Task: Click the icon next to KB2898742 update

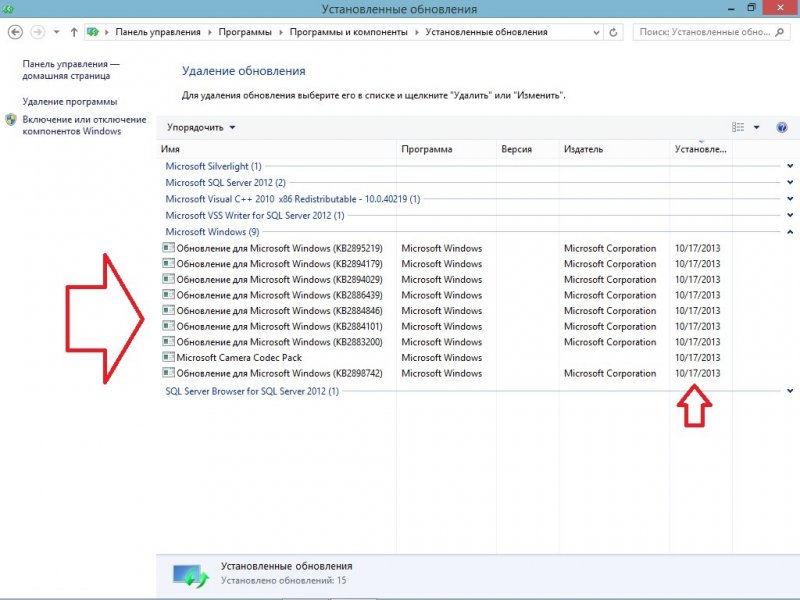Action: click(x=168, y=372)
